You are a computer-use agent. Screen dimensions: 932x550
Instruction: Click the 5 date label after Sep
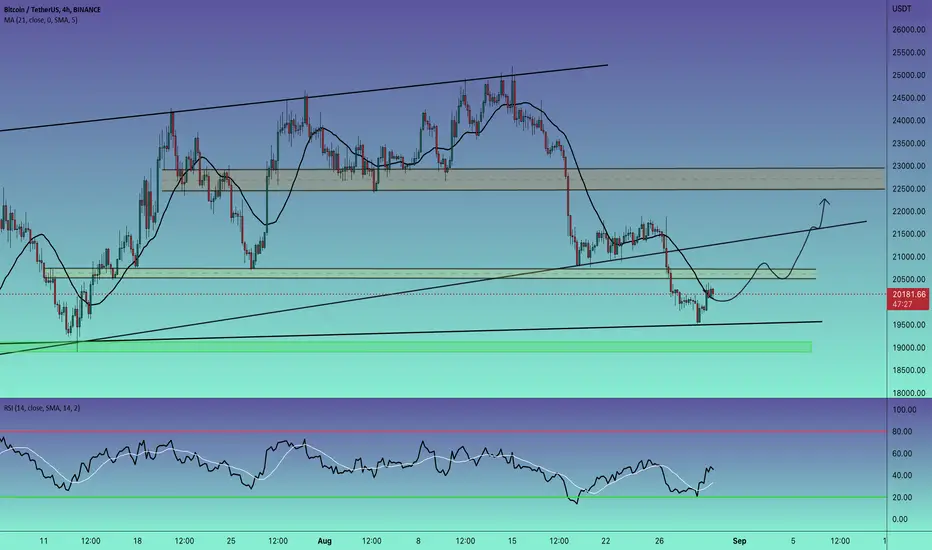pyautogui.click(x=793, y=541)
